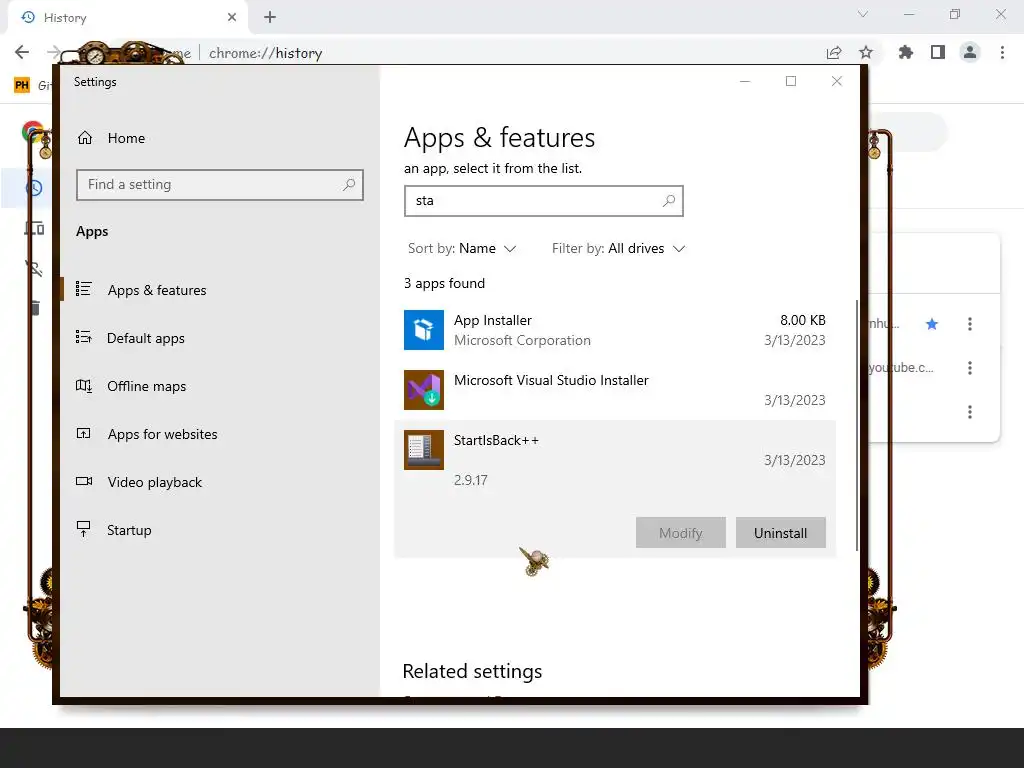Viewport: 1024px width, 768px height.
Task: Click the app list vertical scrollbar
Action: 856,426
